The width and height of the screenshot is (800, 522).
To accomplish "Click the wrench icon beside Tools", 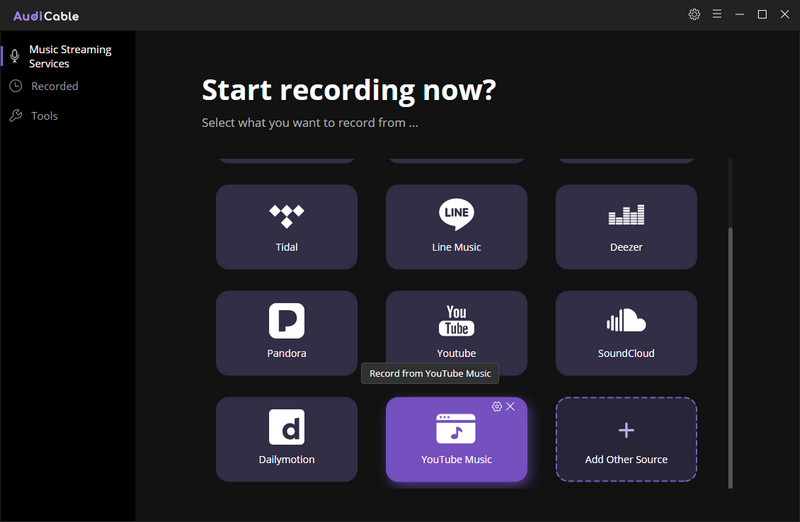I will pyautogui.click(x=16, y=115).
